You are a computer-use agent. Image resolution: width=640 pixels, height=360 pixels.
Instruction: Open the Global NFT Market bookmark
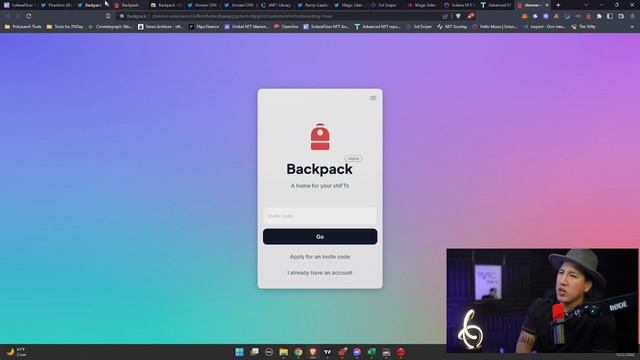[x=247, y=27]
